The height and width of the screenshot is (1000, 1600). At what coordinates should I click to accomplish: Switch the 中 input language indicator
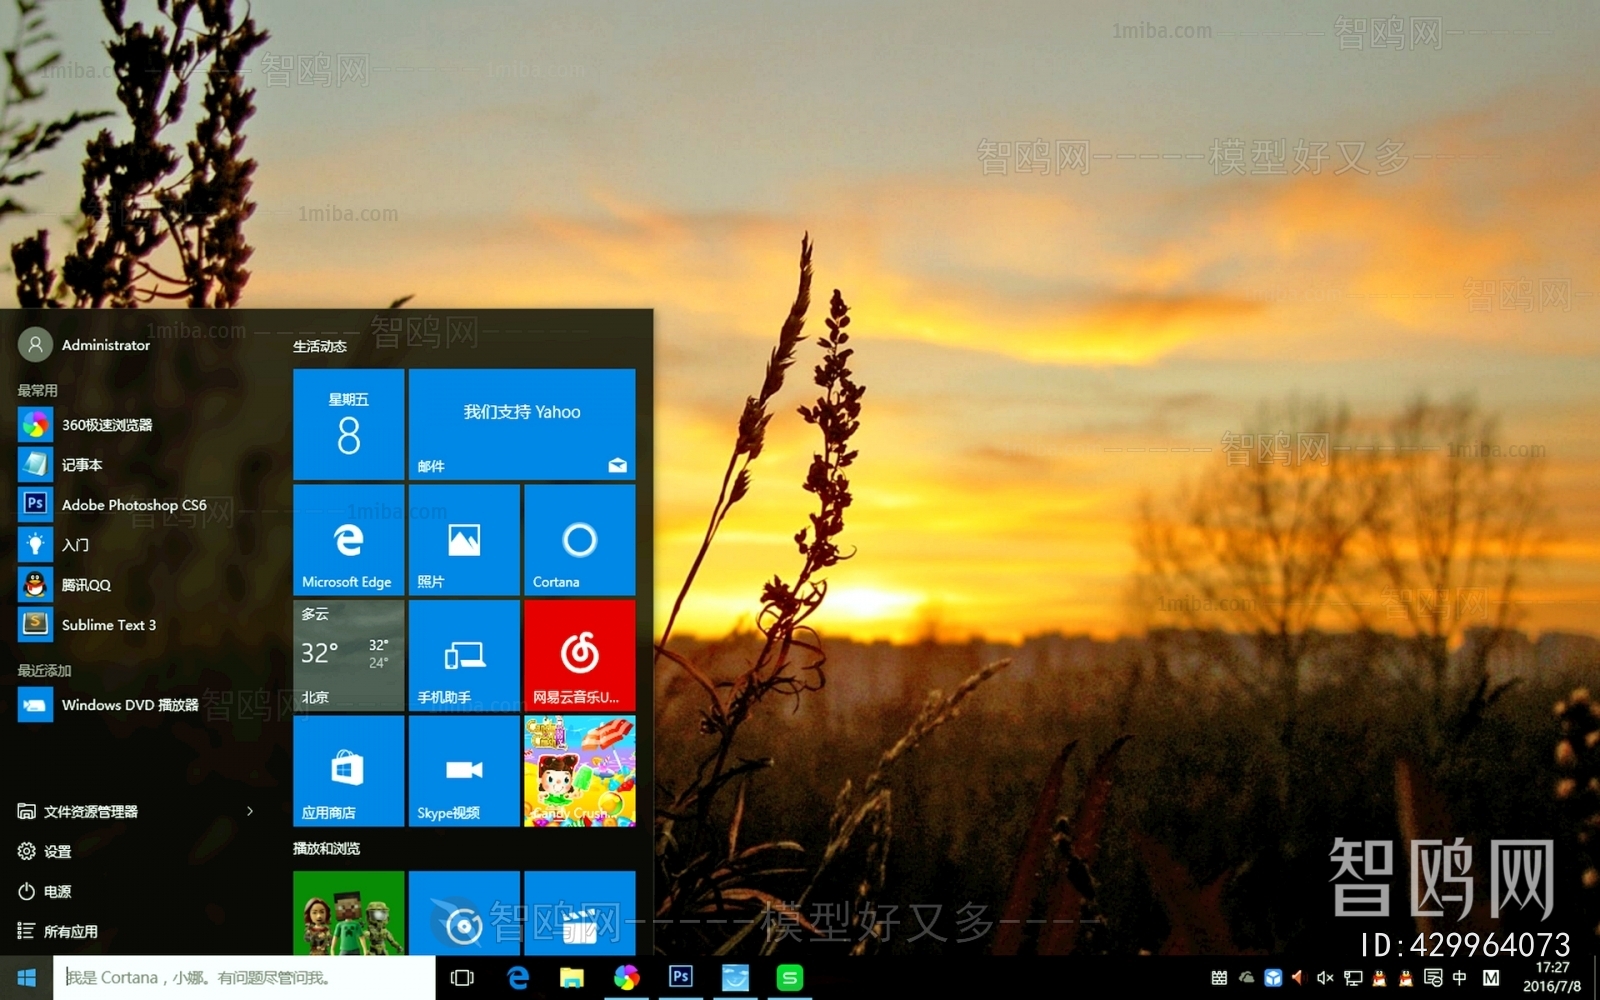pos(1460,977)
